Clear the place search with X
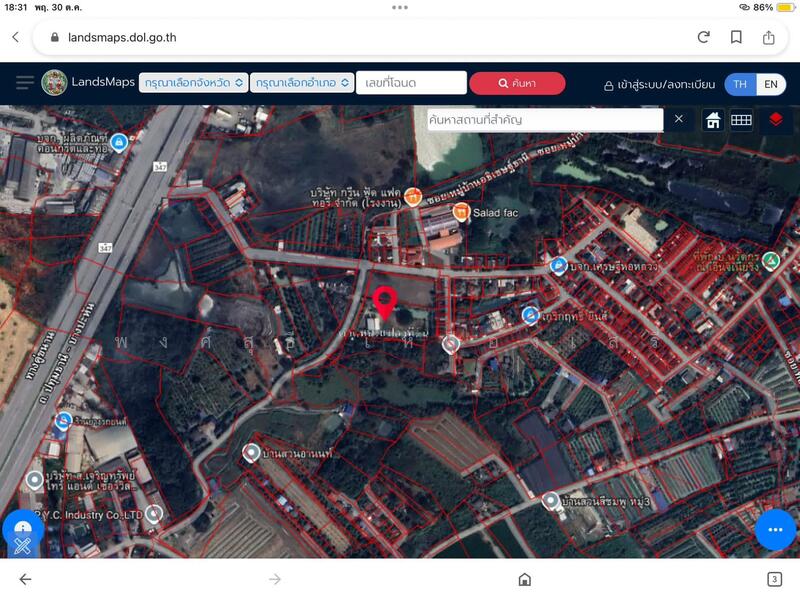This screenshot has width=800, height=600. 679,119
